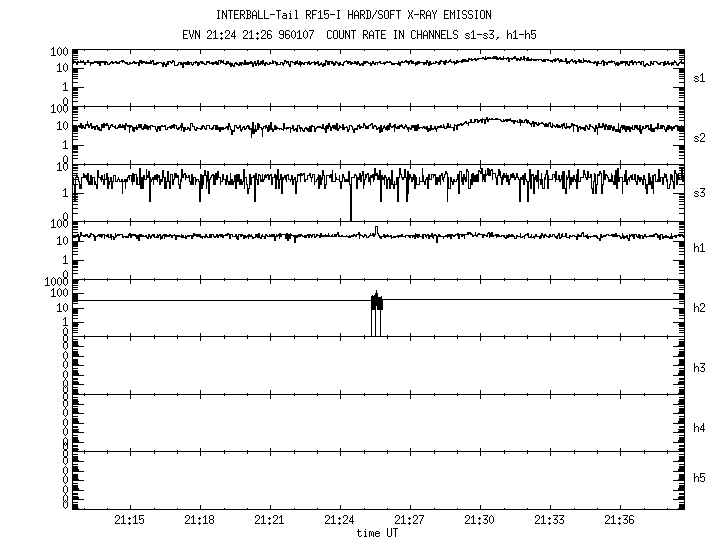
Task: Select the 21:30 time tick label
Action: pyautogui.click(x=480, y=521)
